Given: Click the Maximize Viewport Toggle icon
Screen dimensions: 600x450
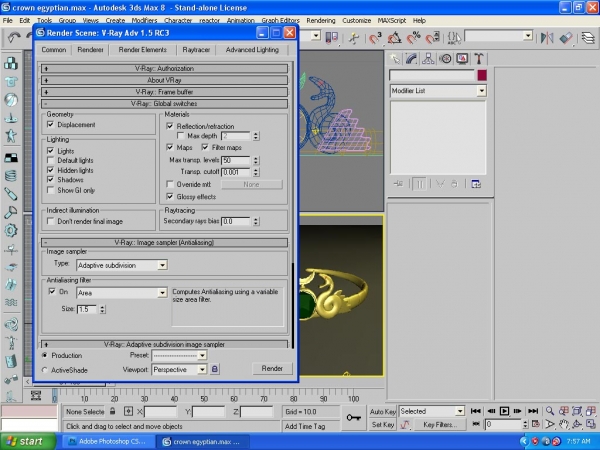Looking at the screenshot, I should (x=591, y=424).
